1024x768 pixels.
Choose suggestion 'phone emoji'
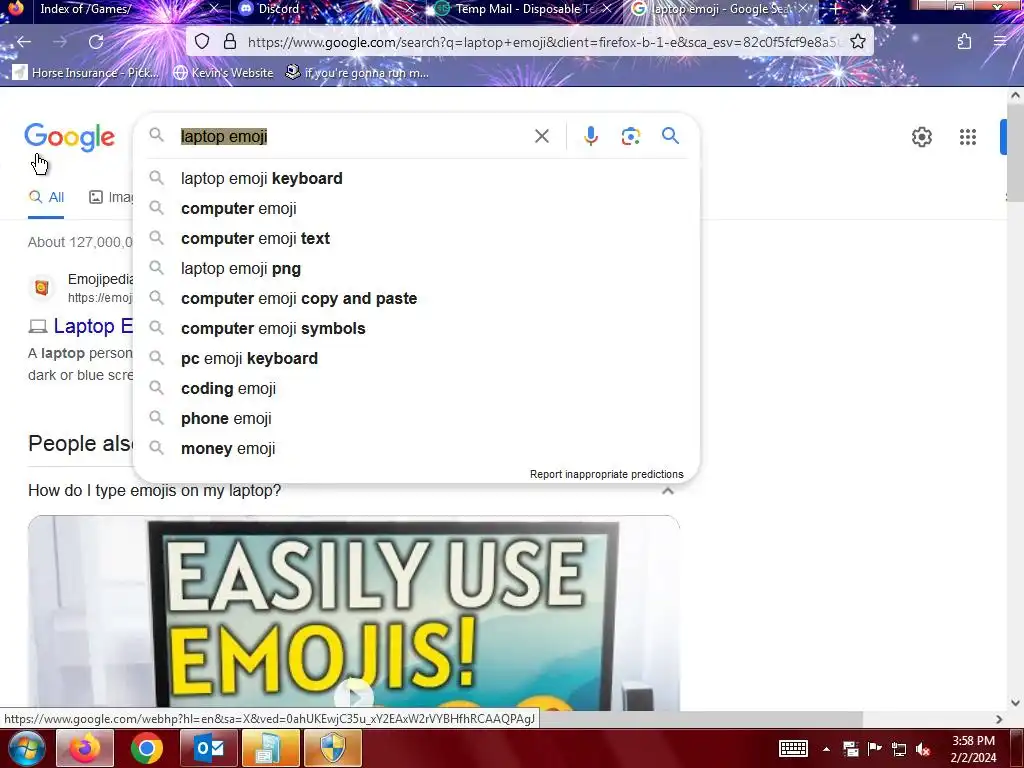pos(416,419)
